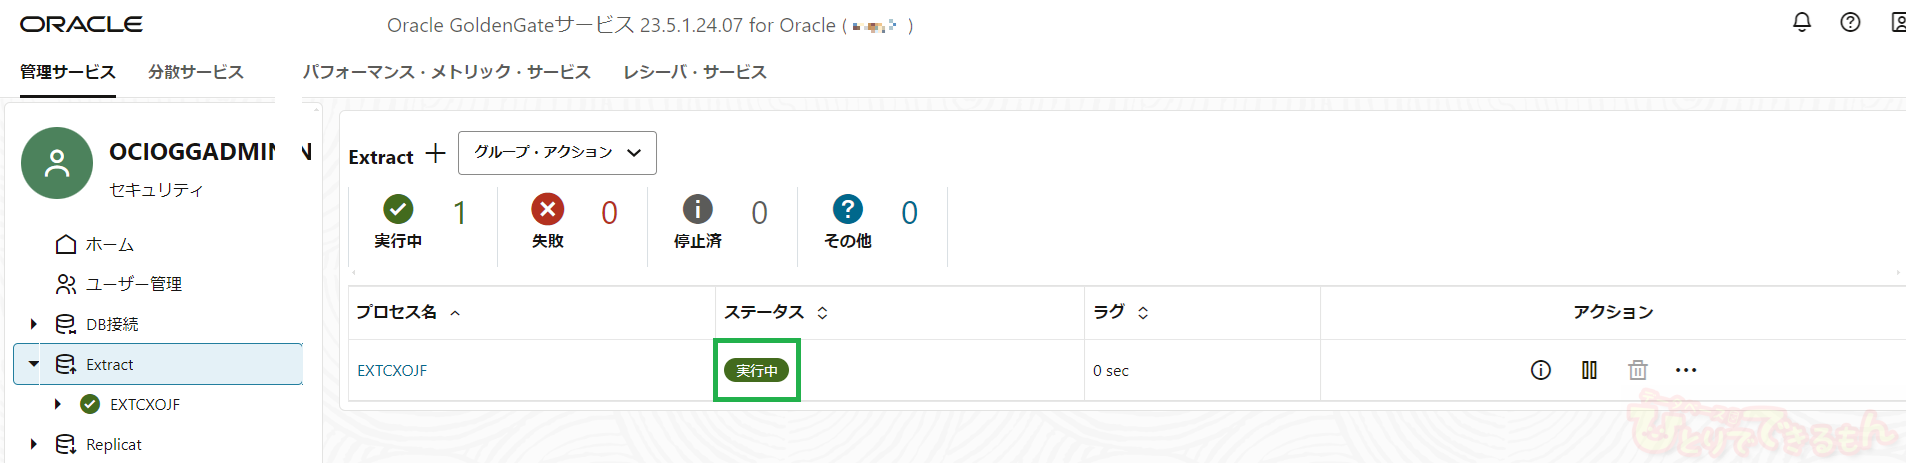This screenshot has width=1906, height=463.
Task: Open パフォーマンス・メトリック・サービス tab
Action: (446, 72)
